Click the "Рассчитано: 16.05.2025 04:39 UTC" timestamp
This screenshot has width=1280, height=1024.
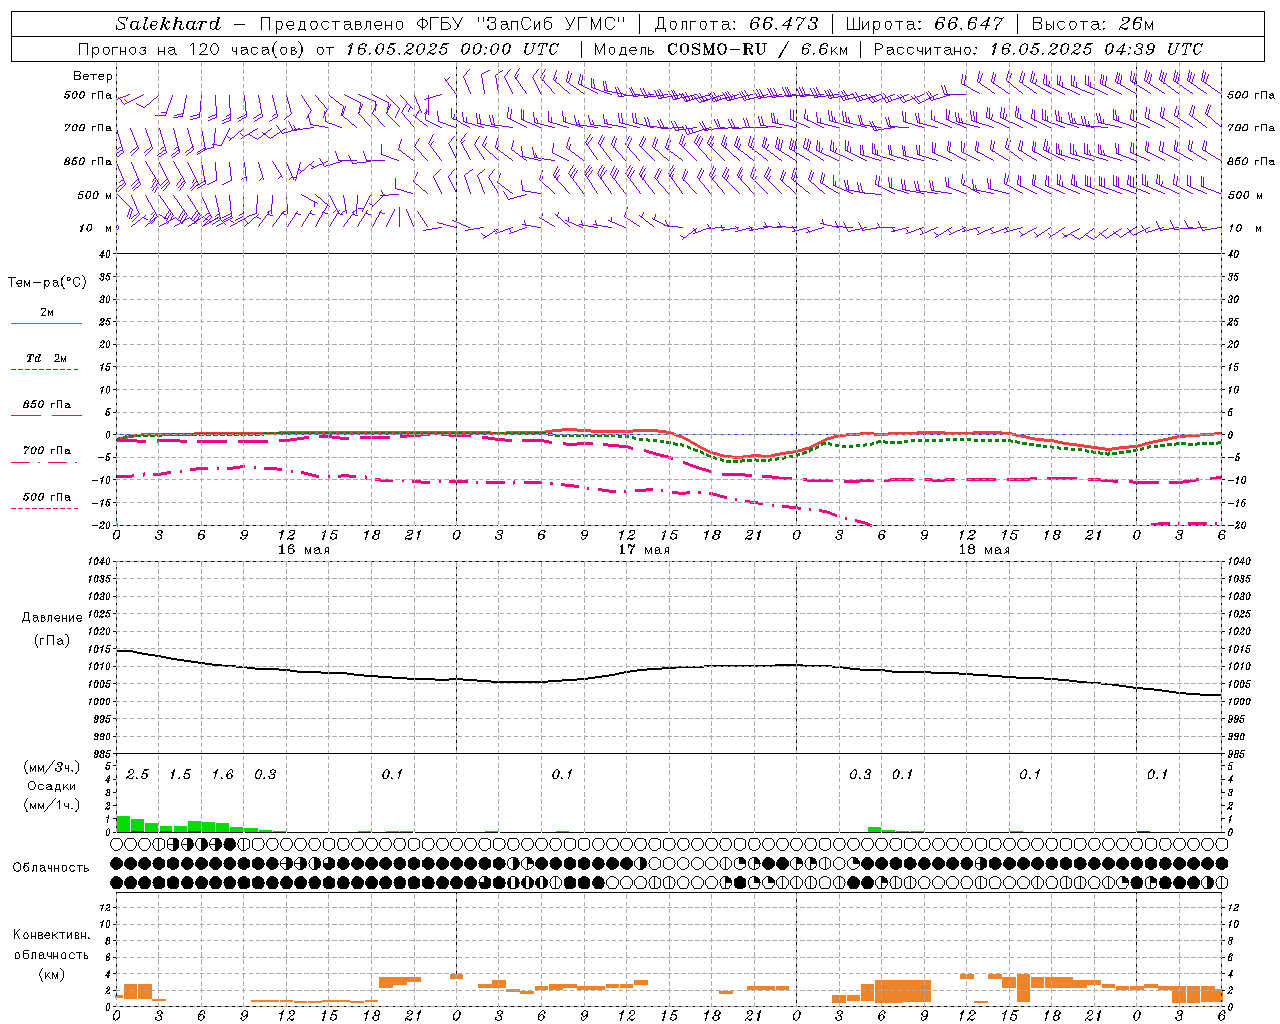point(1039,49)
